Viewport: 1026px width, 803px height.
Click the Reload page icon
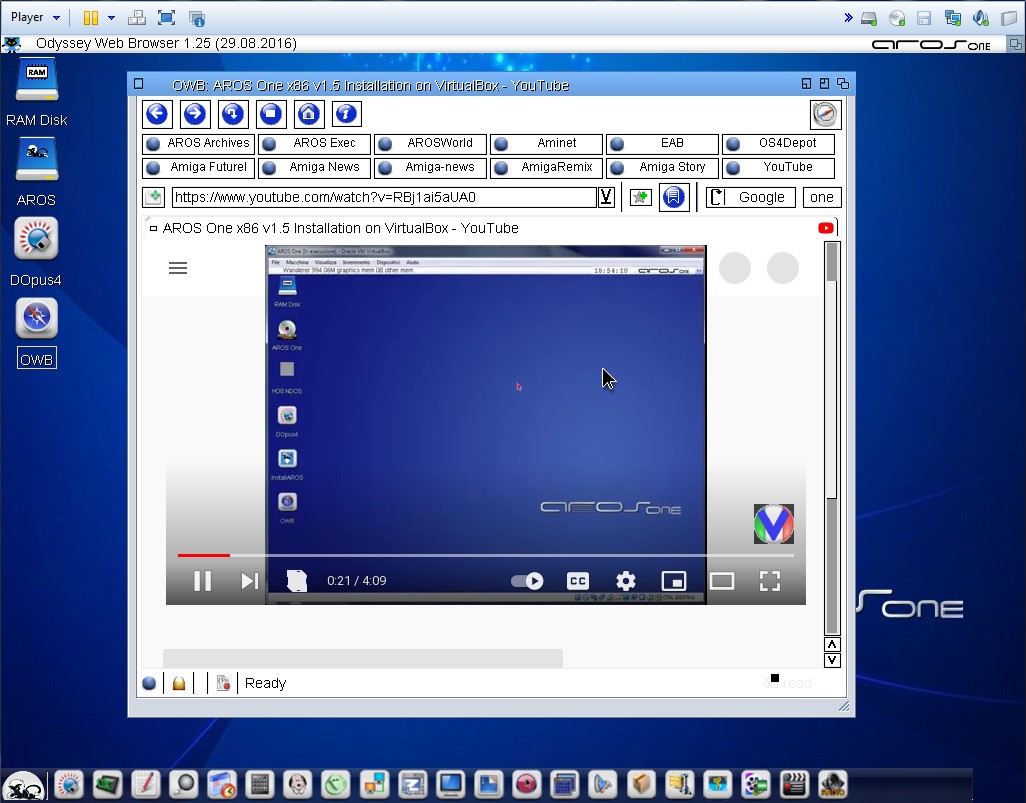point(232,114)
